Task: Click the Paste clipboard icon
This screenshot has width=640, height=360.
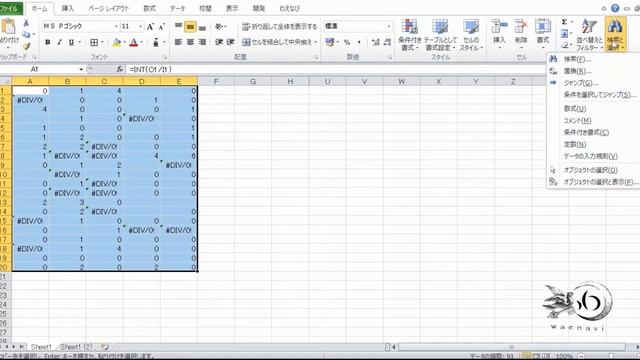Action: [x=9, y=27]
